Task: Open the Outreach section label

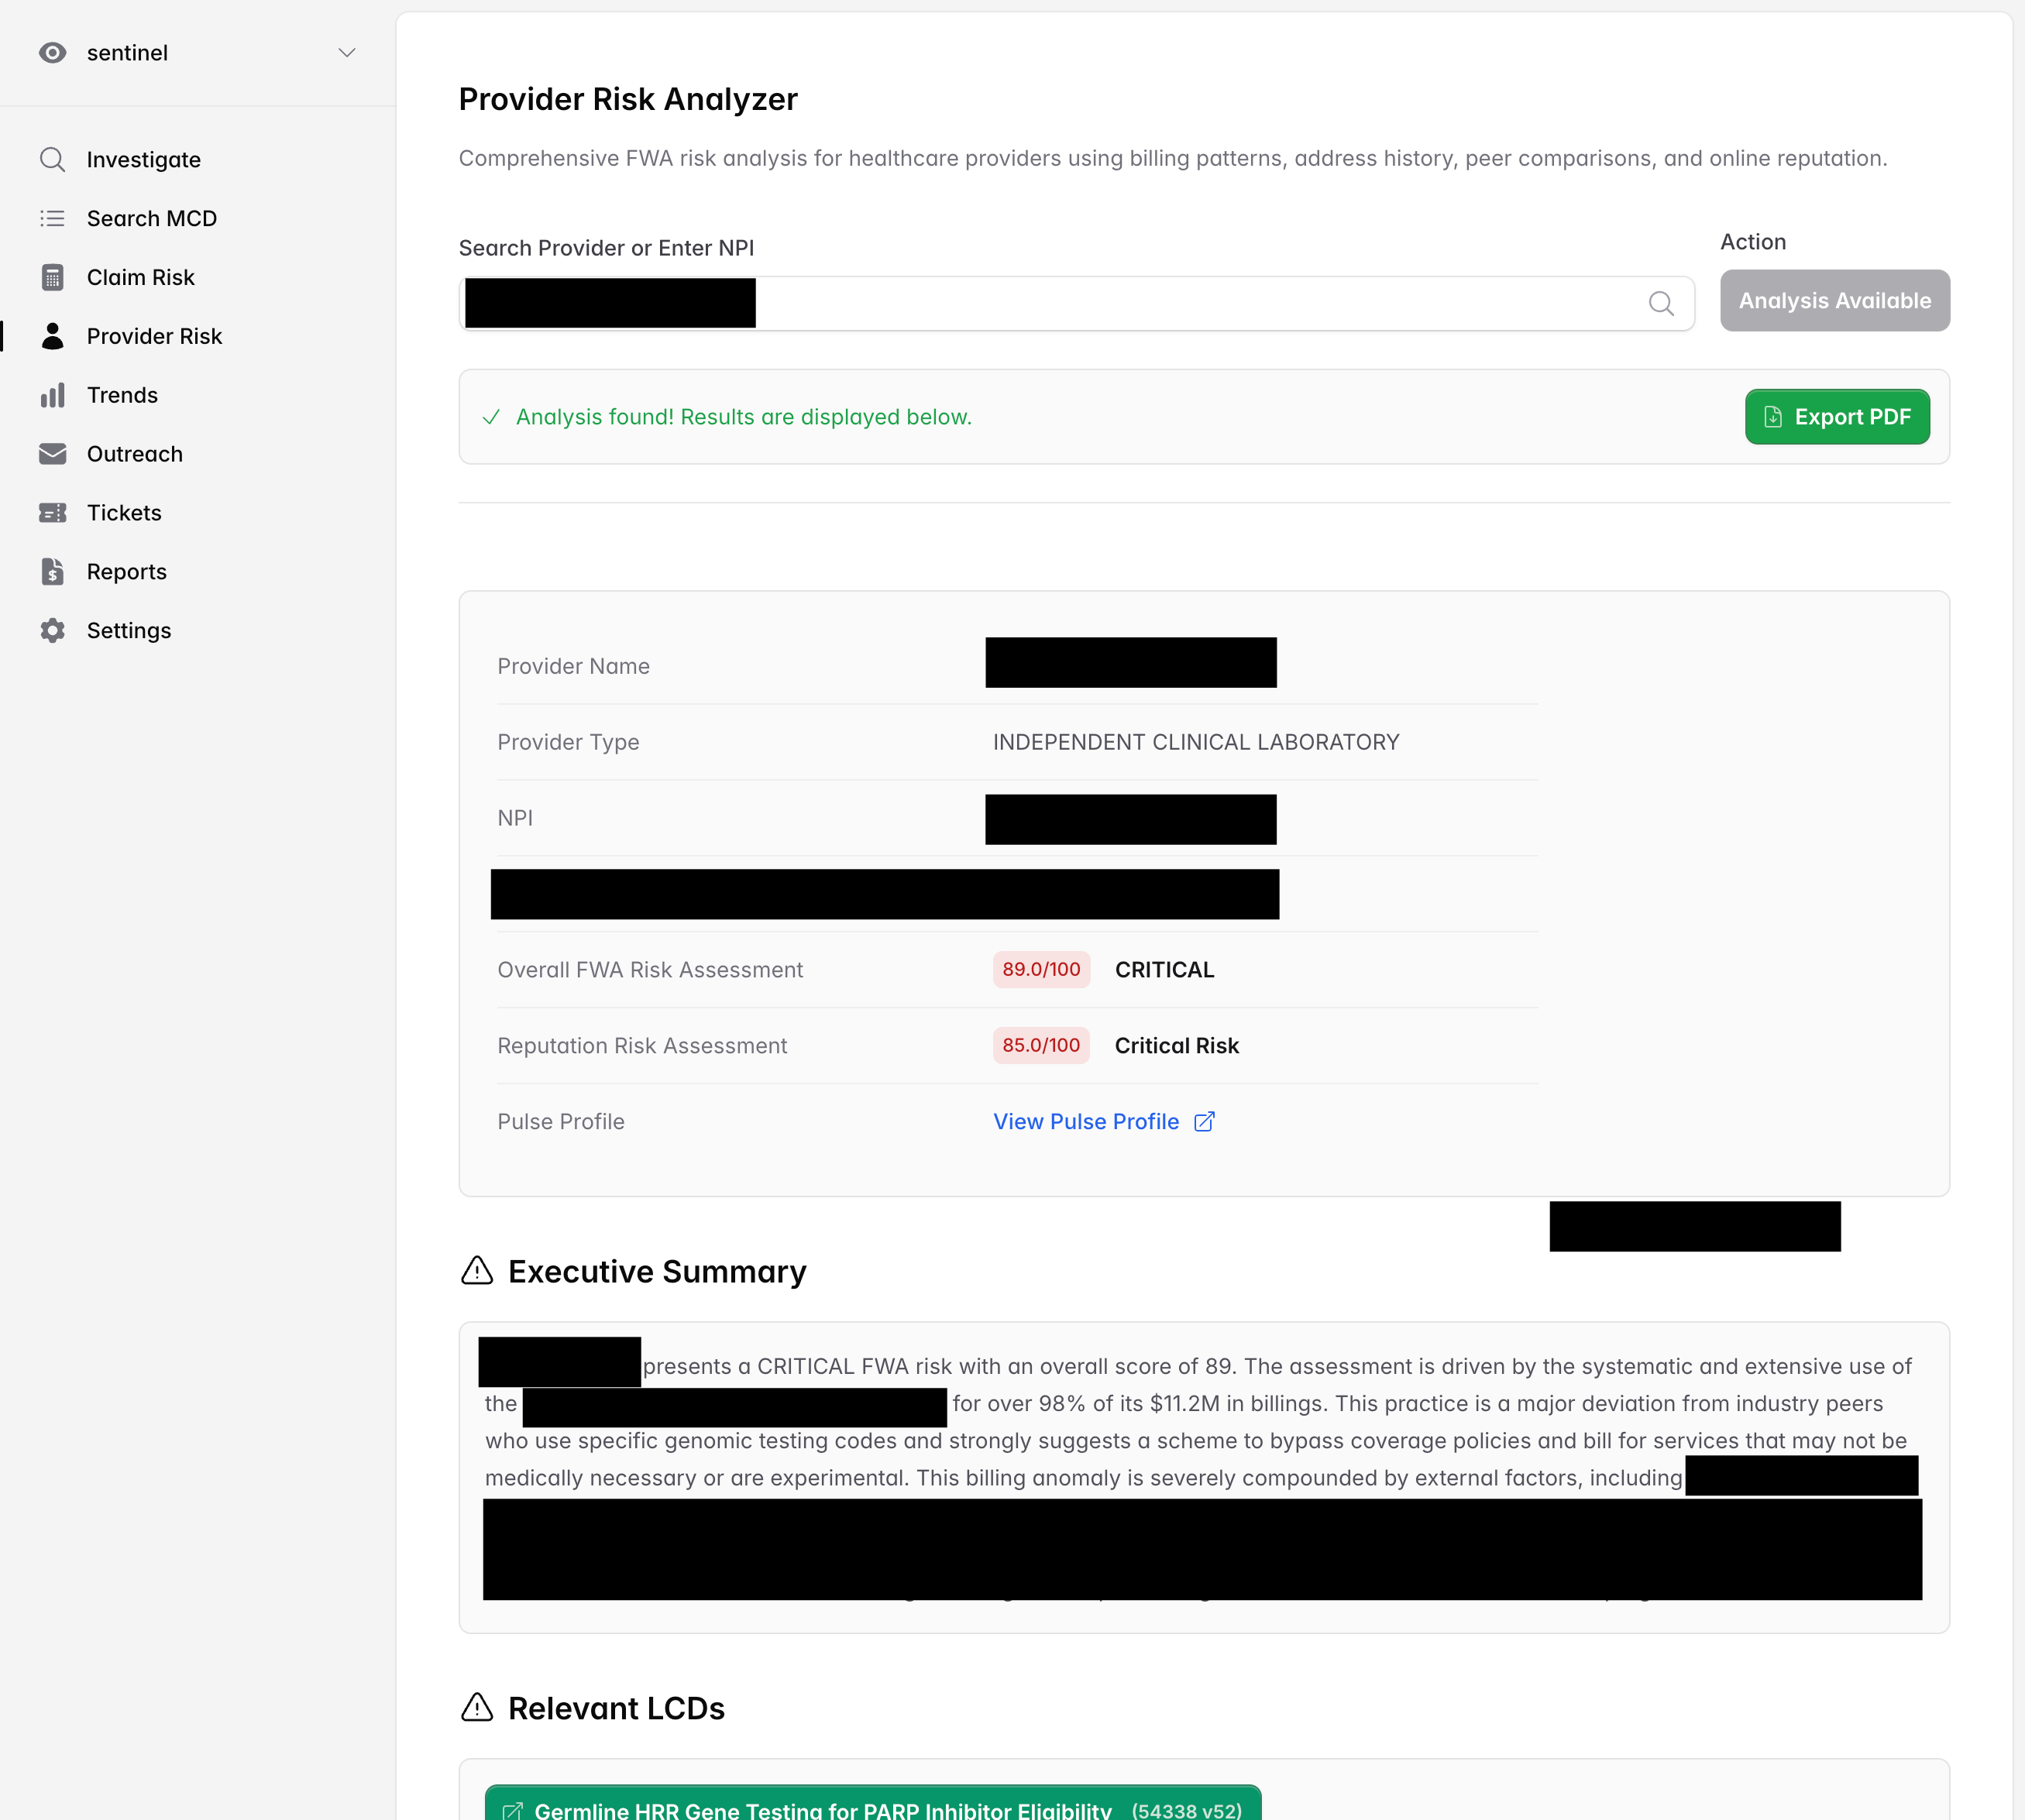Action: pos(134,454)
